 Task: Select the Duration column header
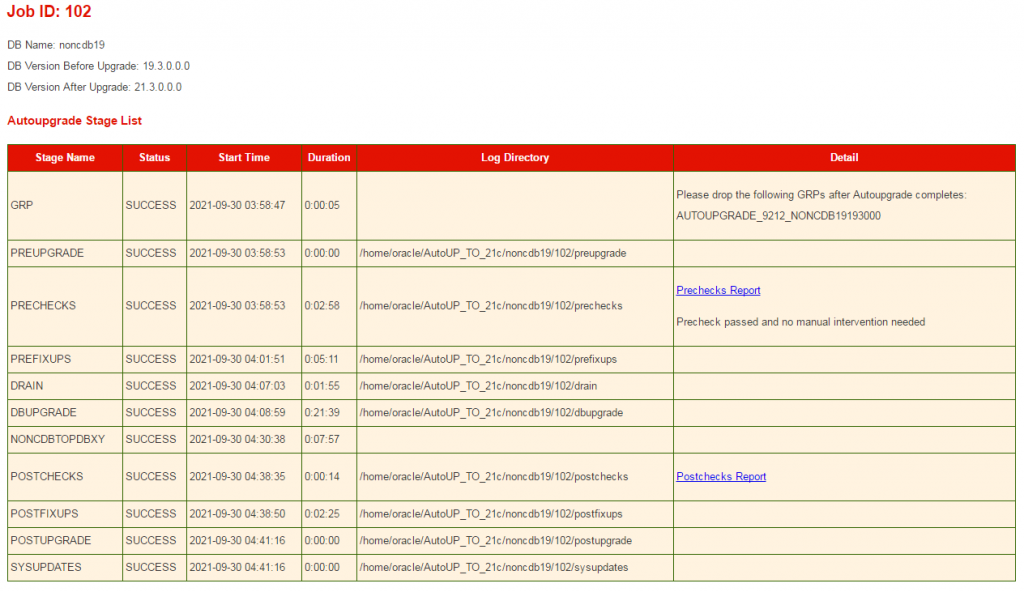coord(327,158)
